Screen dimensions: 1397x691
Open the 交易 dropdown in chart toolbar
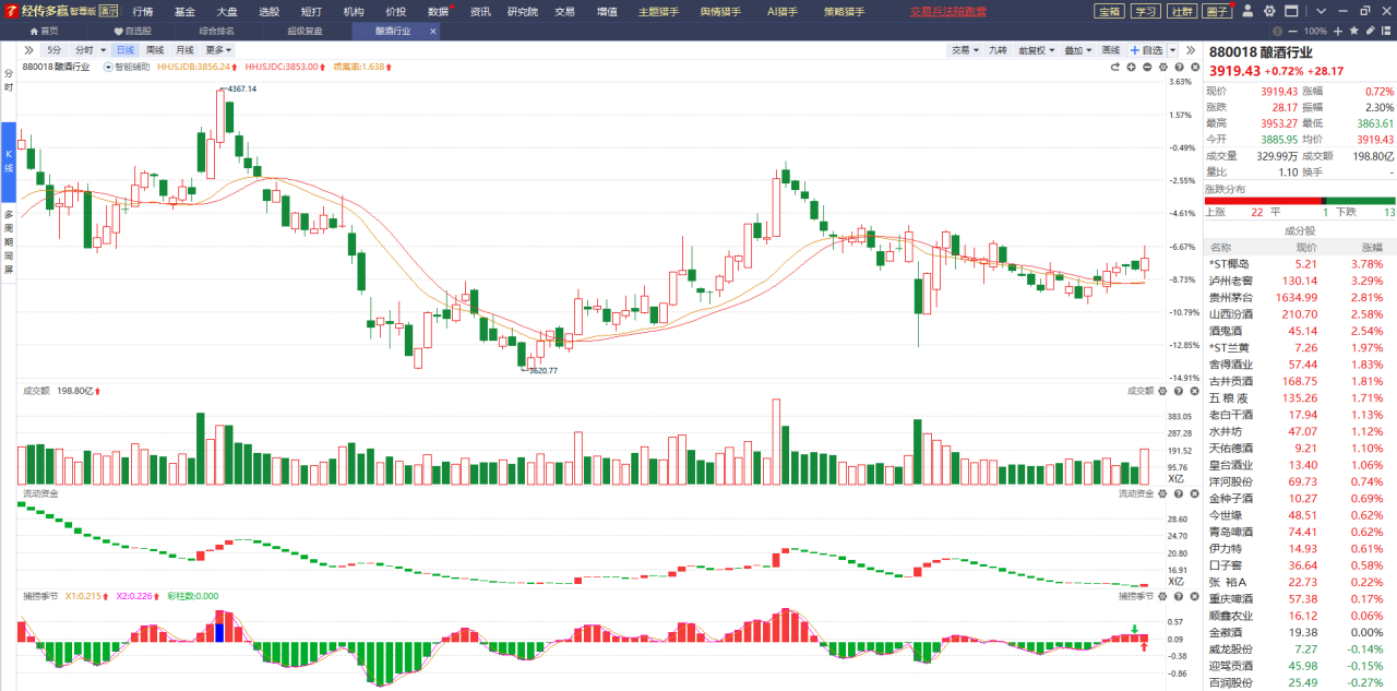tap(965, 50)
